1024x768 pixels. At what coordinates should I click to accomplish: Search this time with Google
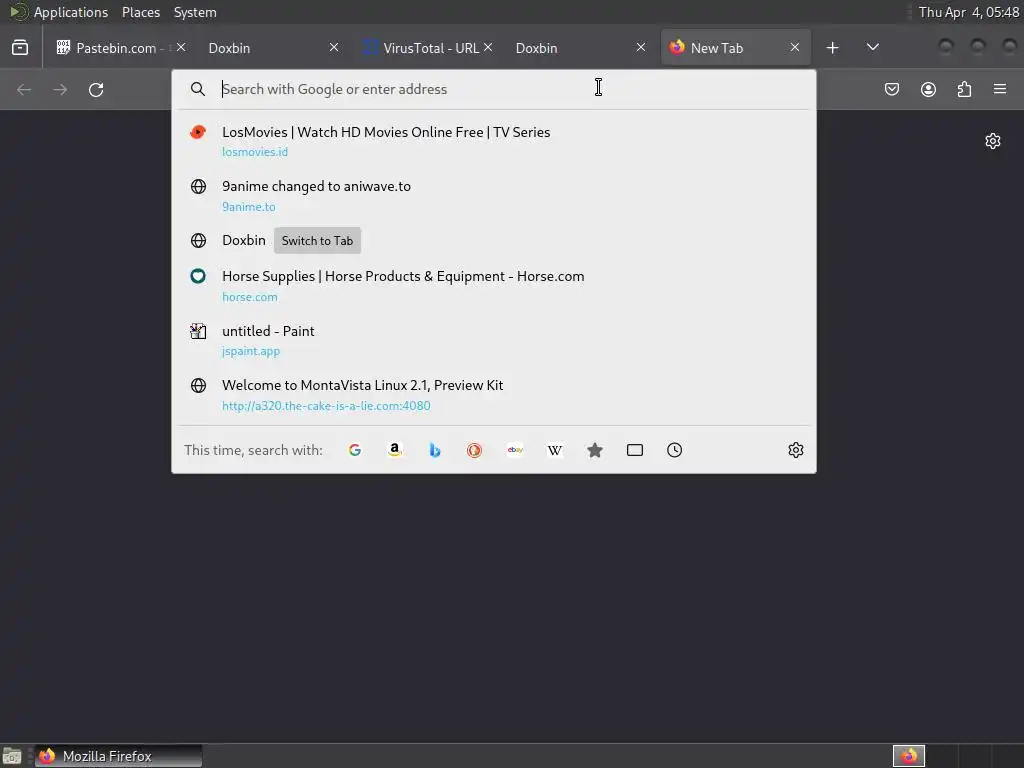tap(355, 450)
